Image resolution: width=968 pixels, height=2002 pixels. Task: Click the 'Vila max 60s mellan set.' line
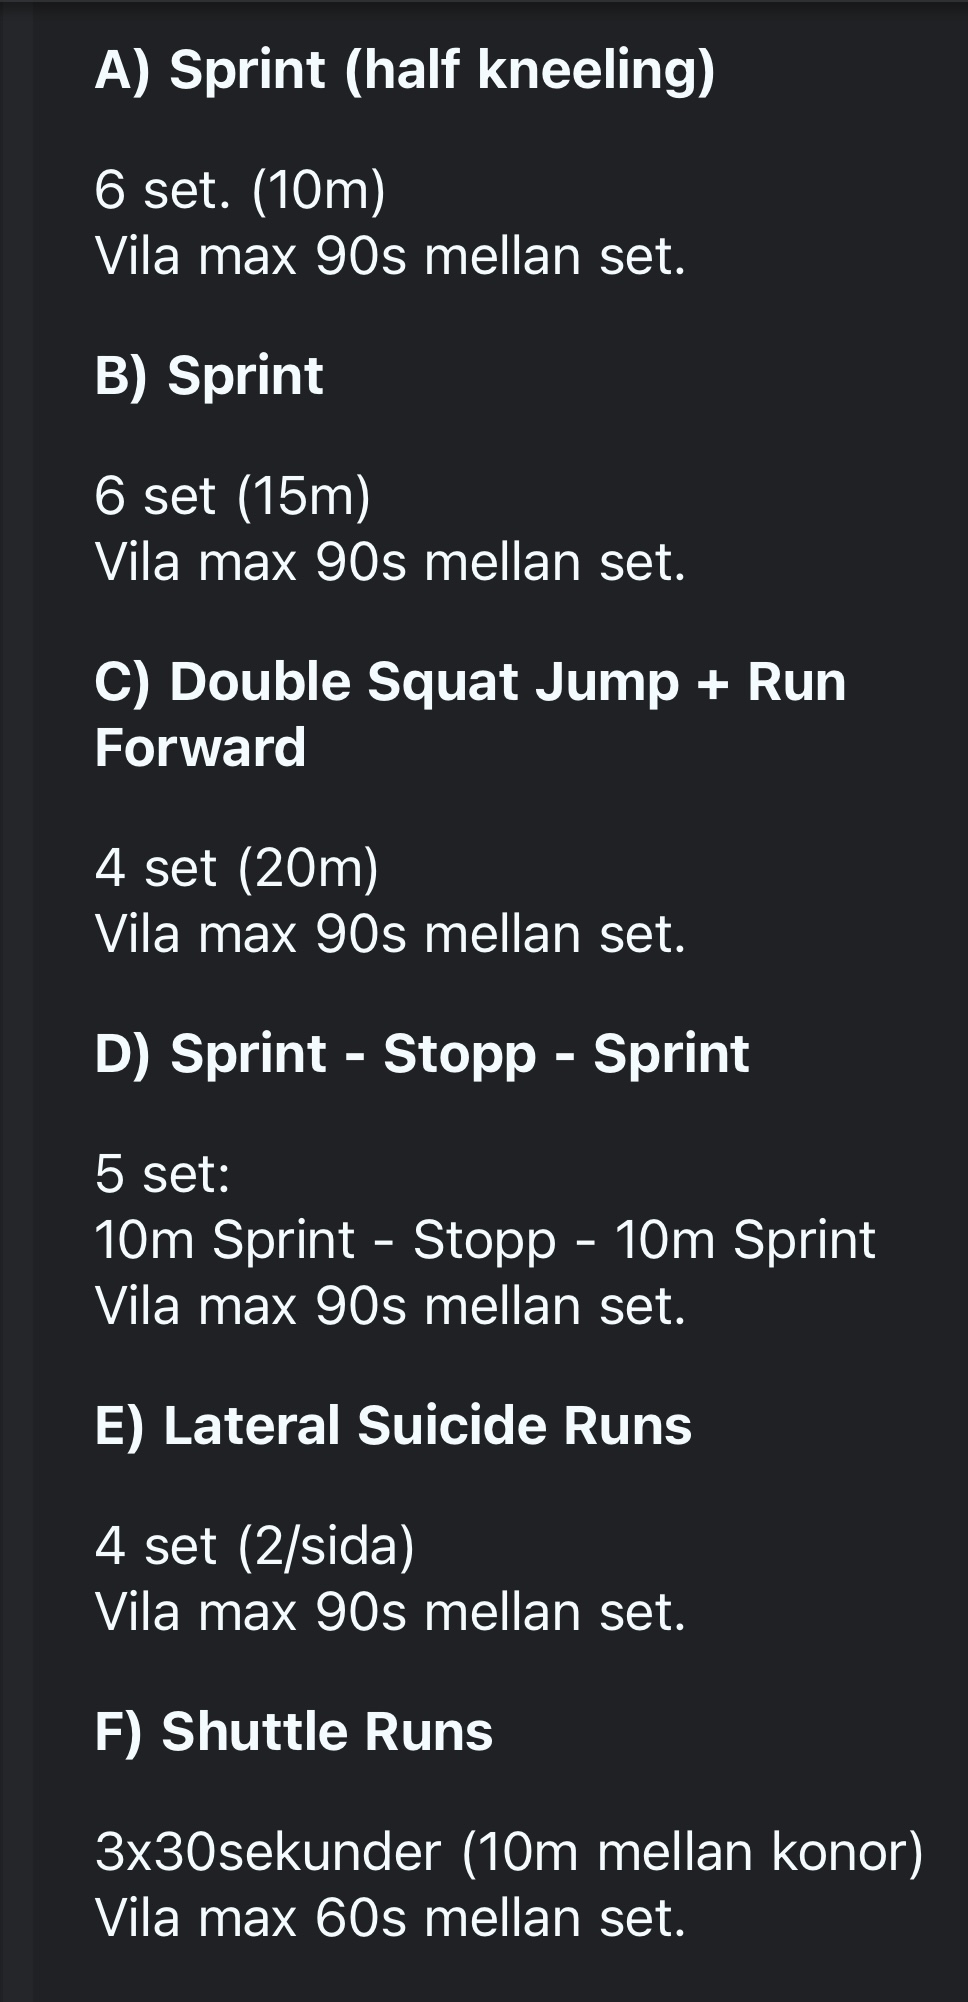pyautogui.click(x=390, y=1918)
